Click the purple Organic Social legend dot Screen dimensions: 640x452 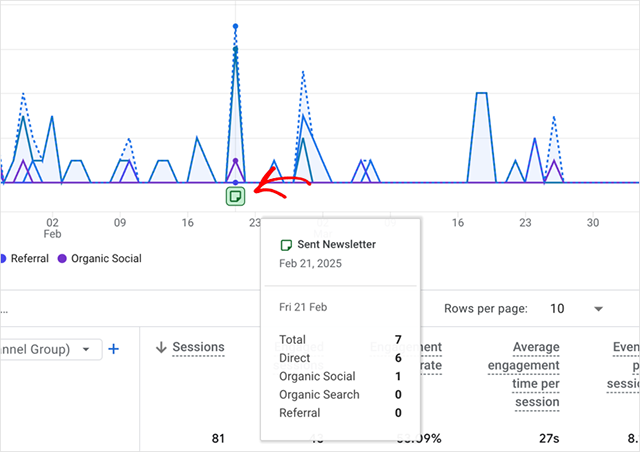[x=62, y=258]
